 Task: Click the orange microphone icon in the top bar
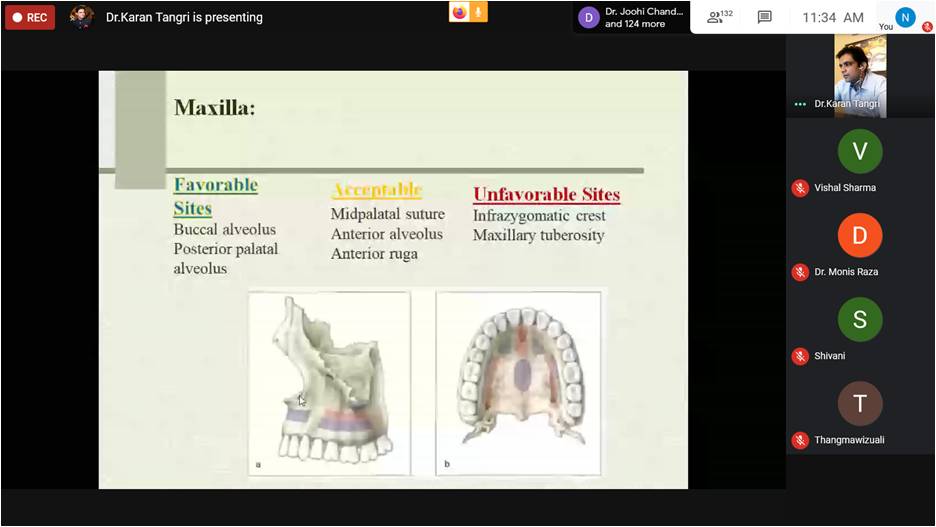[x=478, y=12]
